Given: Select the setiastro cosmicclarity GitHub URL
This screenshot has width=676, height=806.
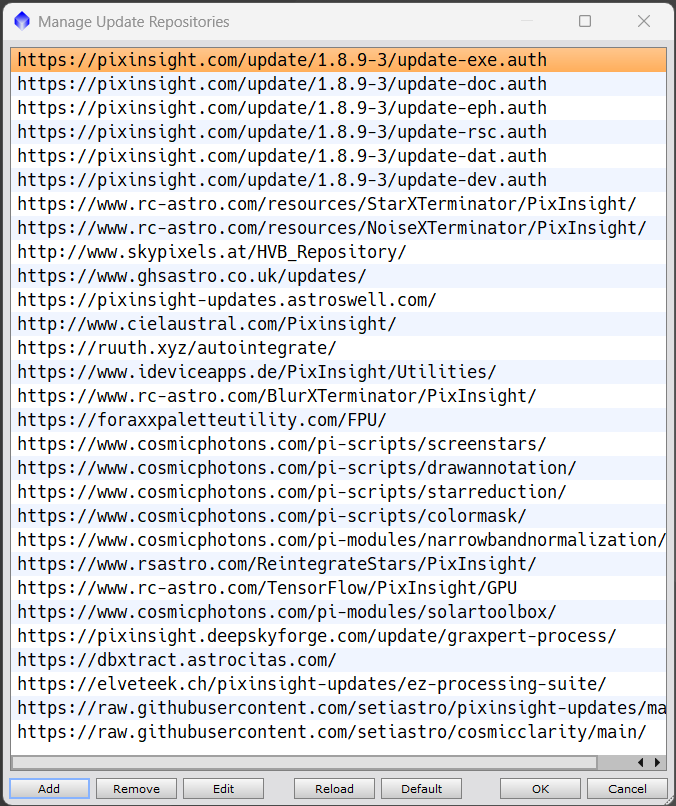Looking at the screenshot, I should click(x=338, y=732).
